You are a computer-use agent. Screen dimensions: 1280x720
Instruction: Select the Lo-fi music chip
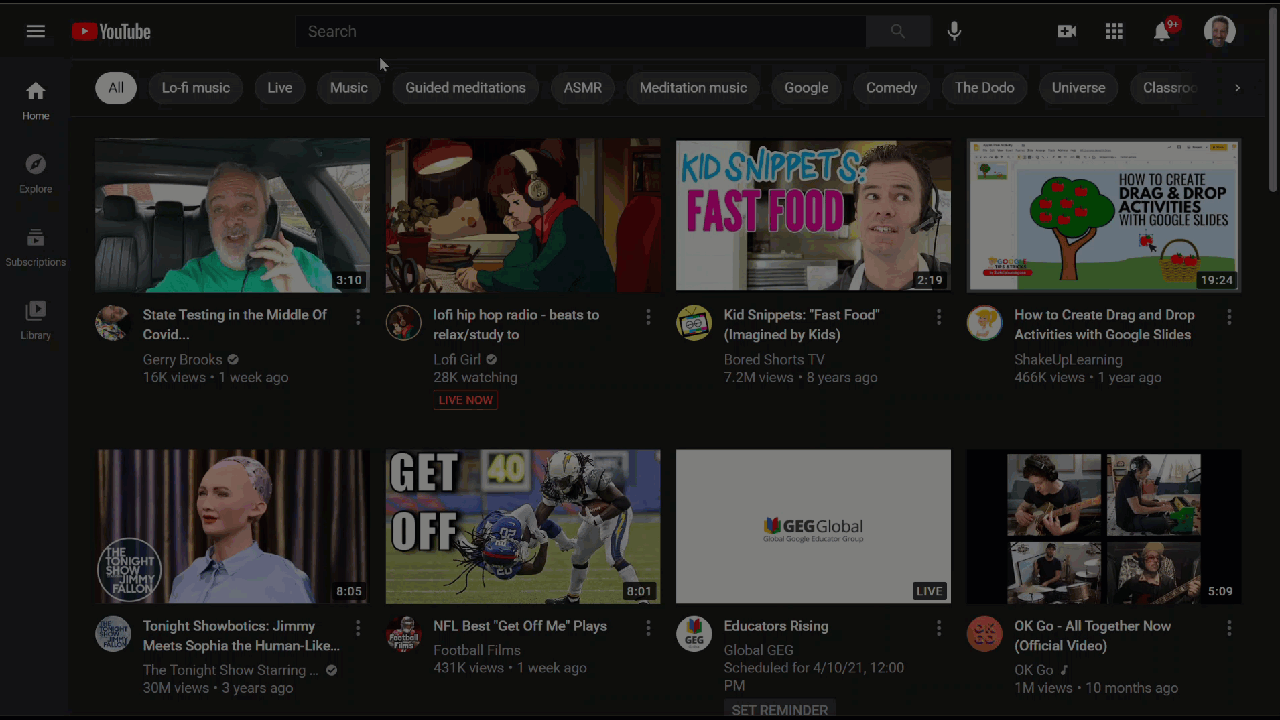tap(196, 88)
